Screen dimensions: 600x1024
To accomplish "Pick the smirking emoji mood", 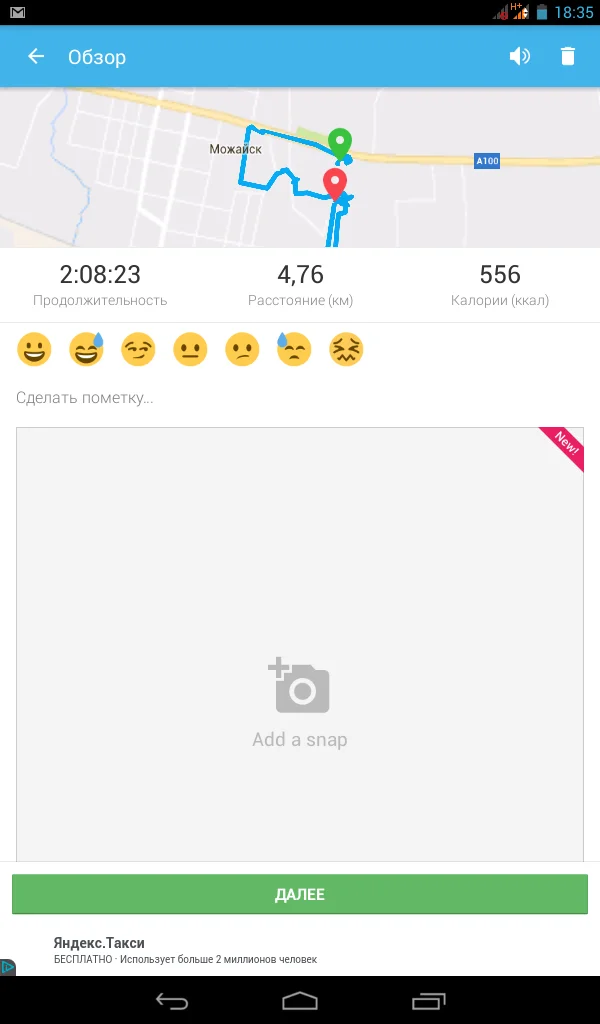I will tap(138, 349).
